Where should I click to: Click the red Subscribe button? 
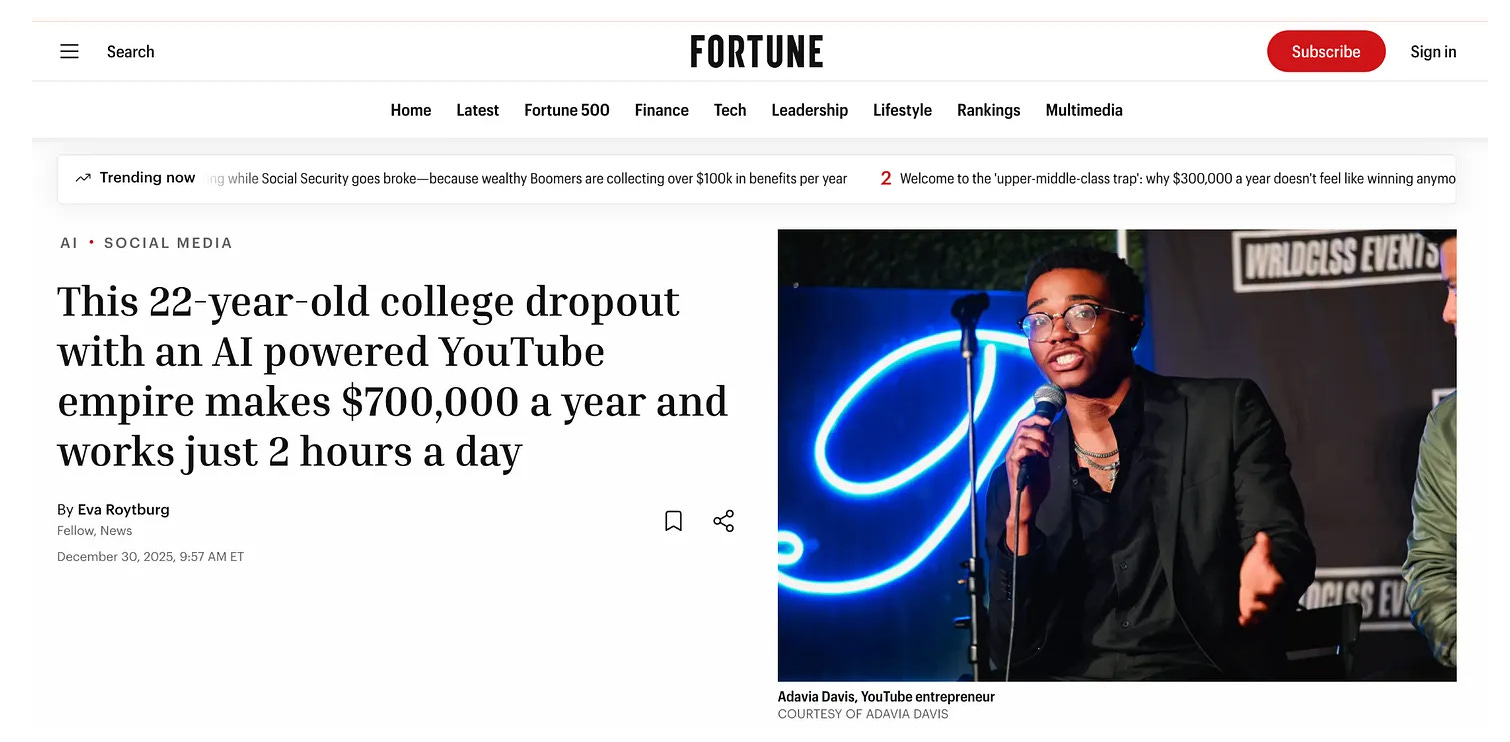(x=1326, y=52)
